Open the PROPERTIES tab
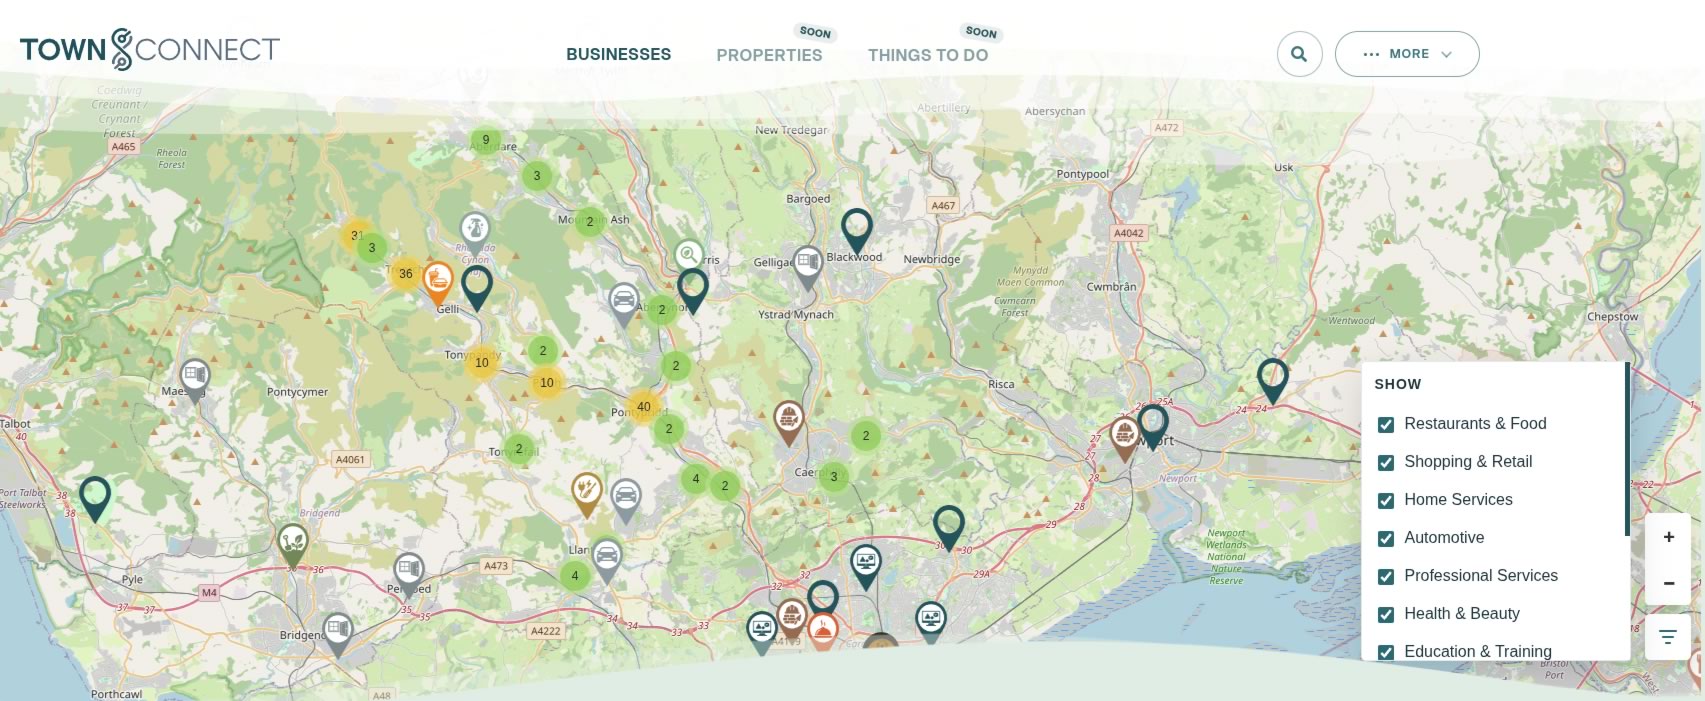 (769, 55)
